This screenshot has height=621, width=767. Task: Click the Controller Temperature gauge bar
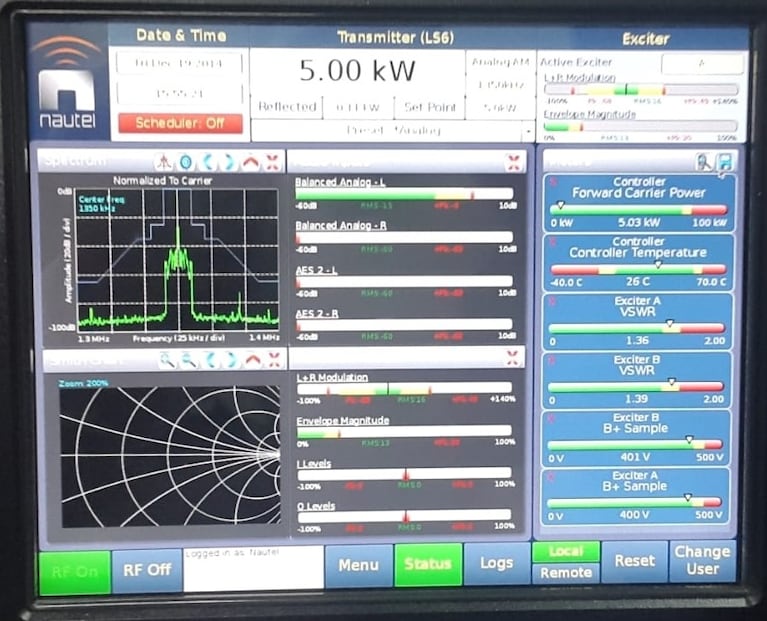[x=638, y=270]
